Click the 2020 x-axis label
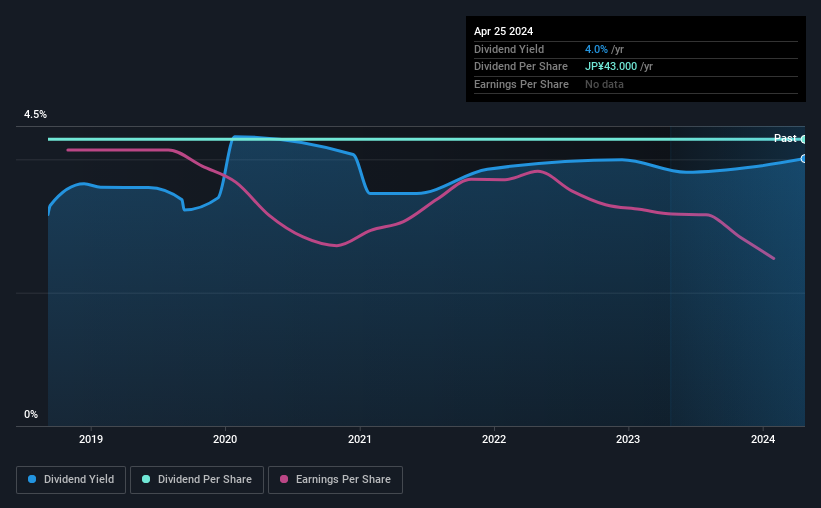Viewport: 821px width, 508px height. pyautogui.click(x=225, y=439)
